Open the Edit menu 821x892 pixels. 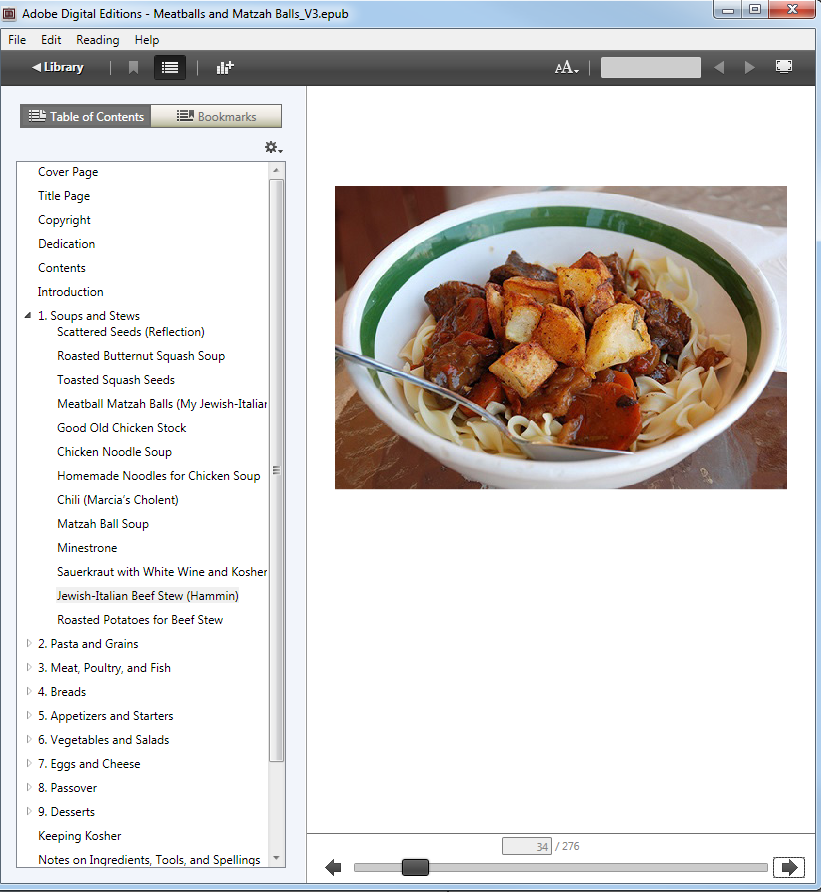click(51, 40)
